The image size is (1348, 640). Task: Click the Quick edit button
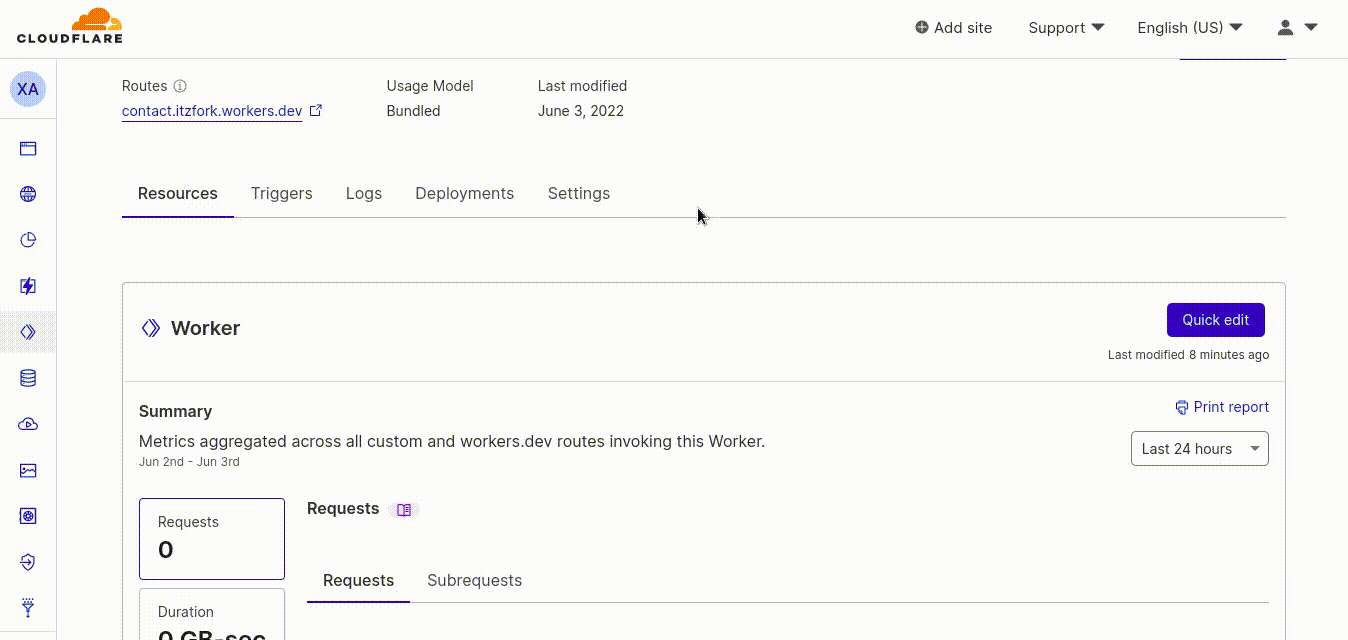(x=1216, y=320)
